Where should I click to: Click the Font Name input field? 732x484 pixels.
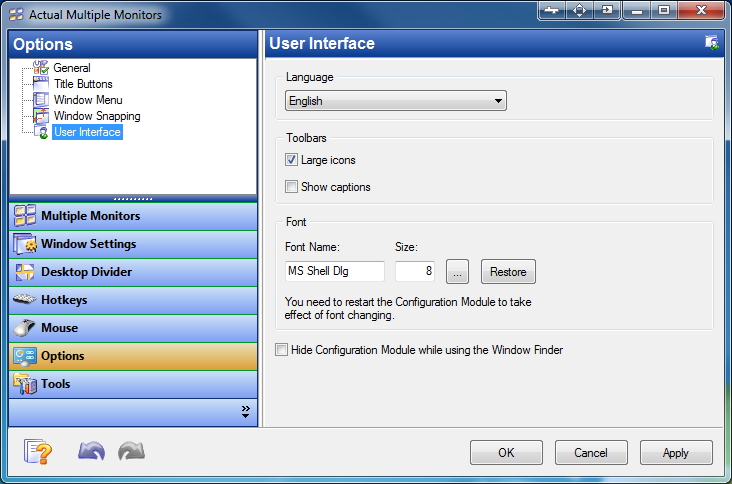(x=335, y=271)
